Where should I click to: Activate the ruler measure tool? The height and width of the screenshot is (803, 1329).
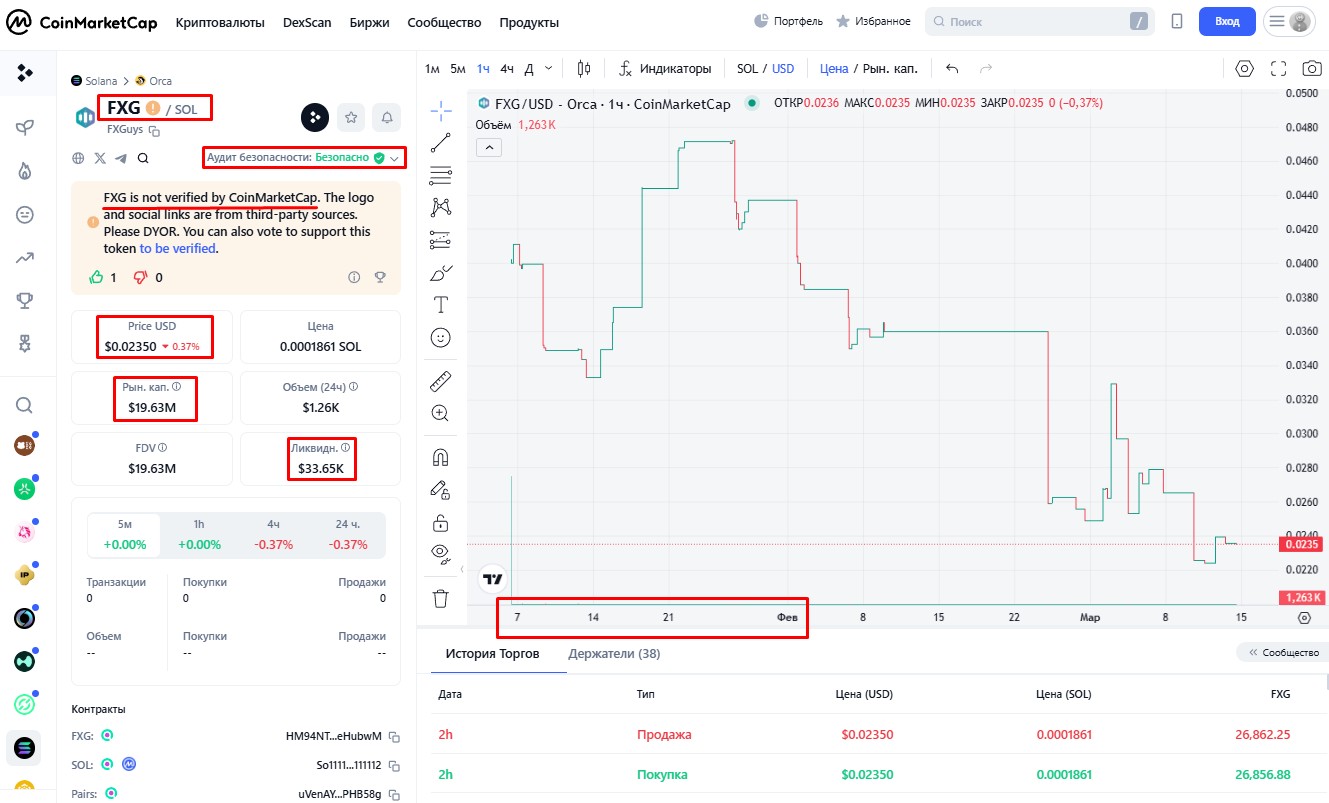coord(440,381)
